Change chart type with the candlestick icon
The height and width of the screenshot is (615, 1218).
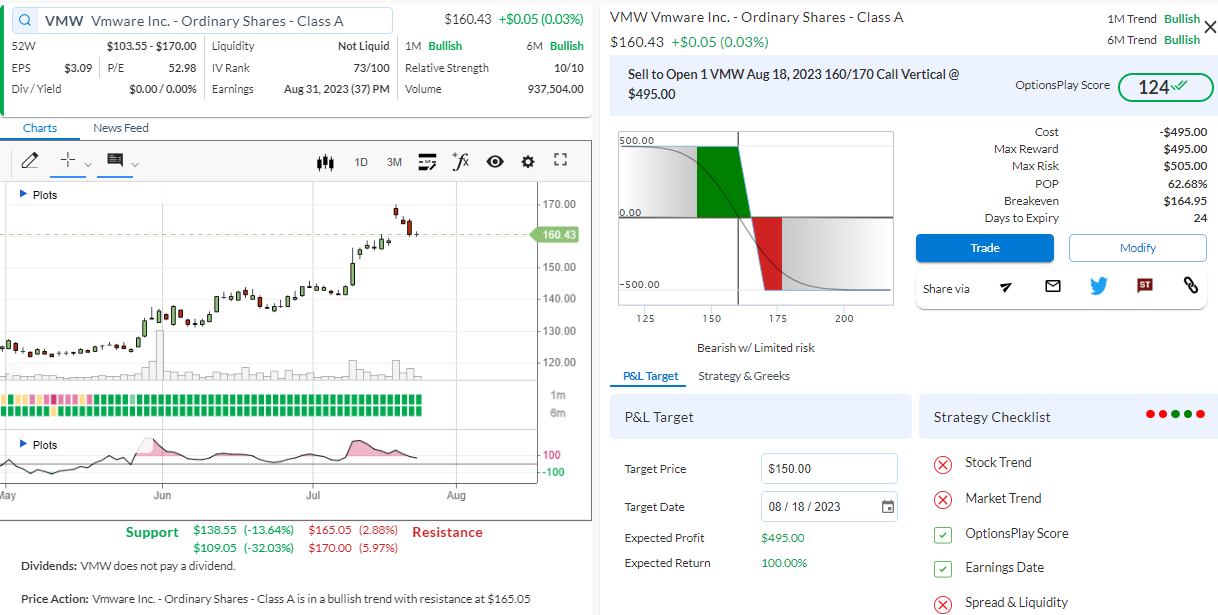pos(324,162)
